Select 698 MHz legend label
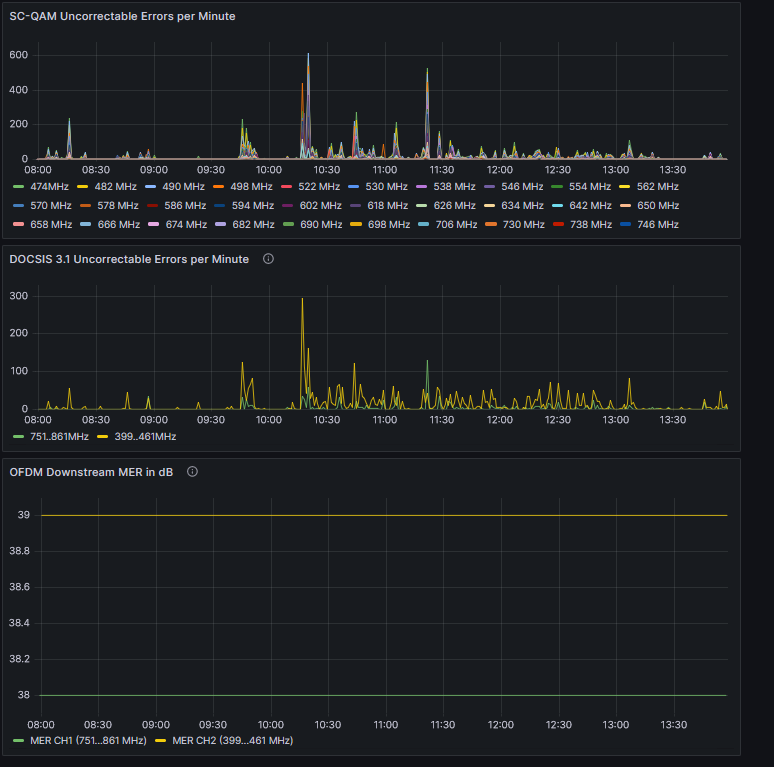The image size is (774, 767). [389, 225]
